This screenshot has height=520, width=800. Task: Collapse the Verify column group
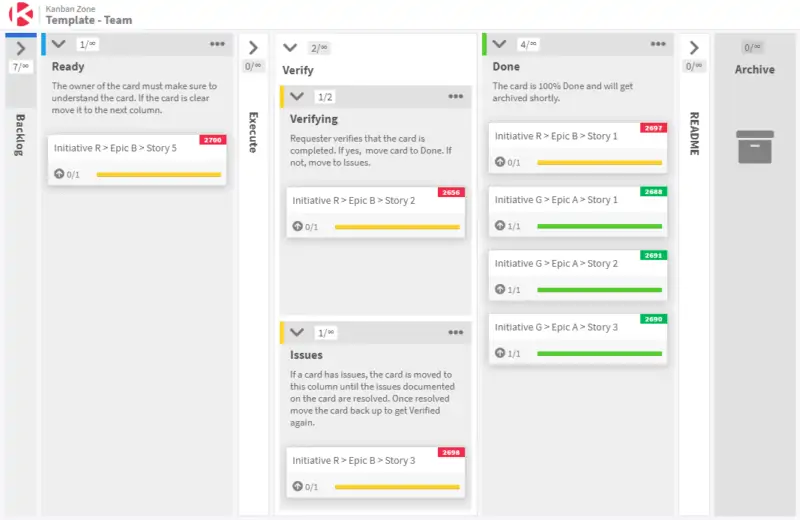click(x=290, y=47)
